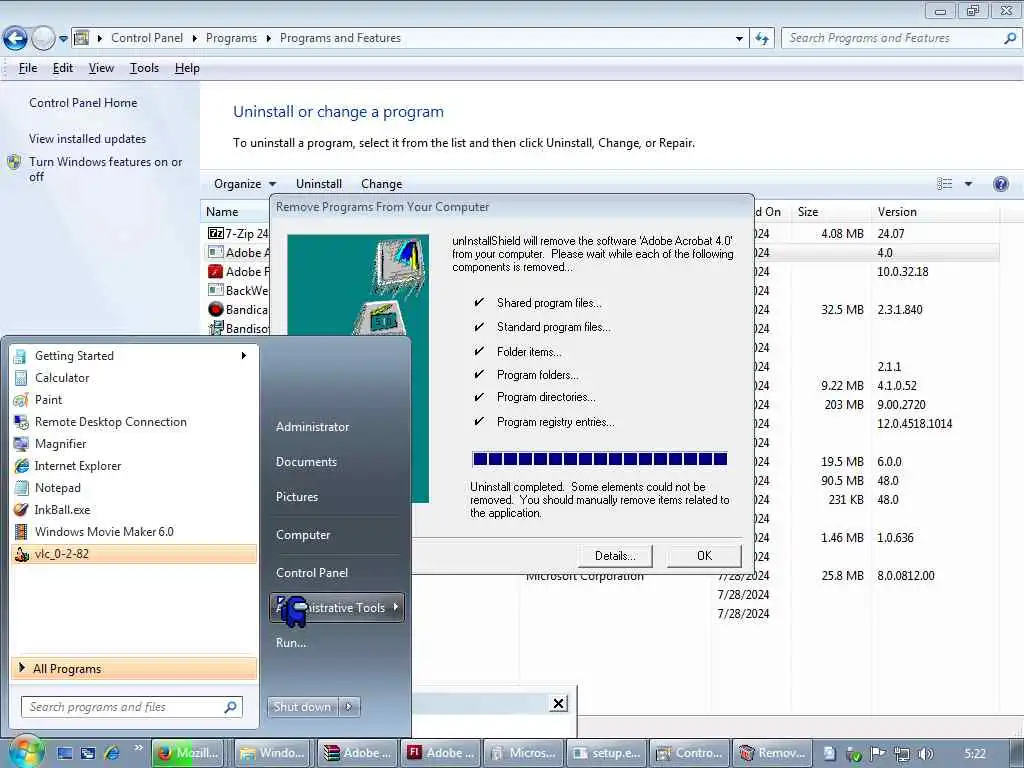Expand All Programs in Start menu
1024x768 pixels.
coord(134,669)
